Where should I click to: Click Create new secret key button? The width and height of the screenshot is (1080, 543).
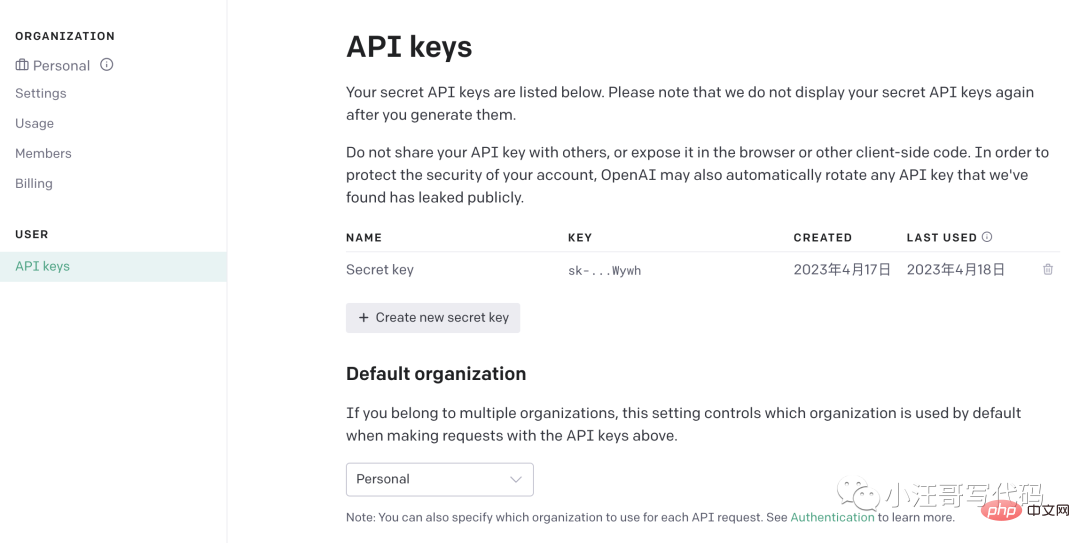433,318
